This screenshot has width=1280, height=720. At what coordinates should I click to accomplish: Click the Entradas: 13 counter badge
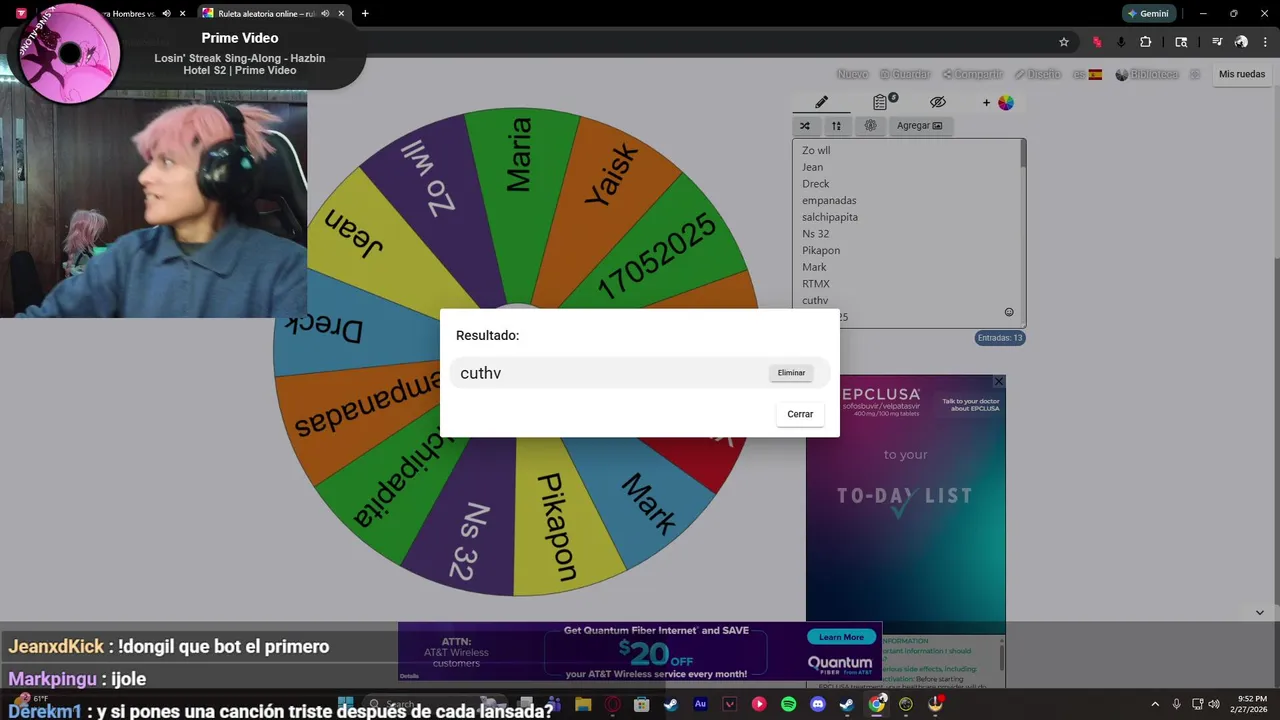pyautogui.click(x=1000, y=338)
